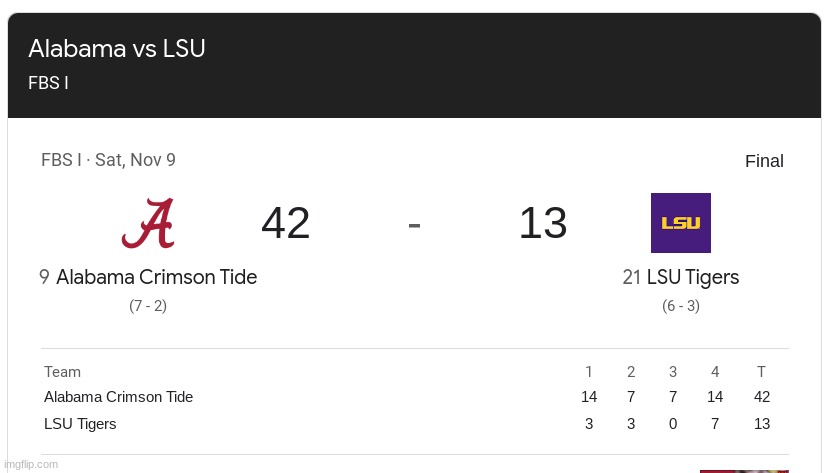
Task: Click the 'Final' game status label
Action: click(x=764, y=161)
